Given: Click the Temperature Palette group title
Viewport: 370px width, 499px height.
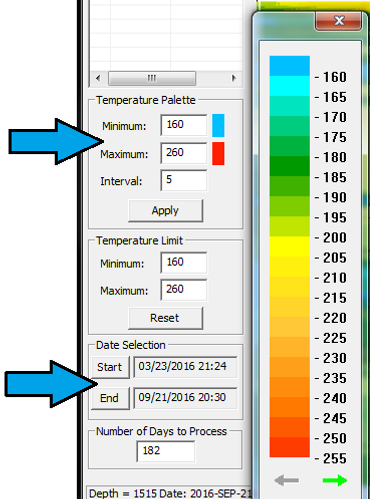Looking at the screenshot, I should pyautogui.click(x=146, y=100).
